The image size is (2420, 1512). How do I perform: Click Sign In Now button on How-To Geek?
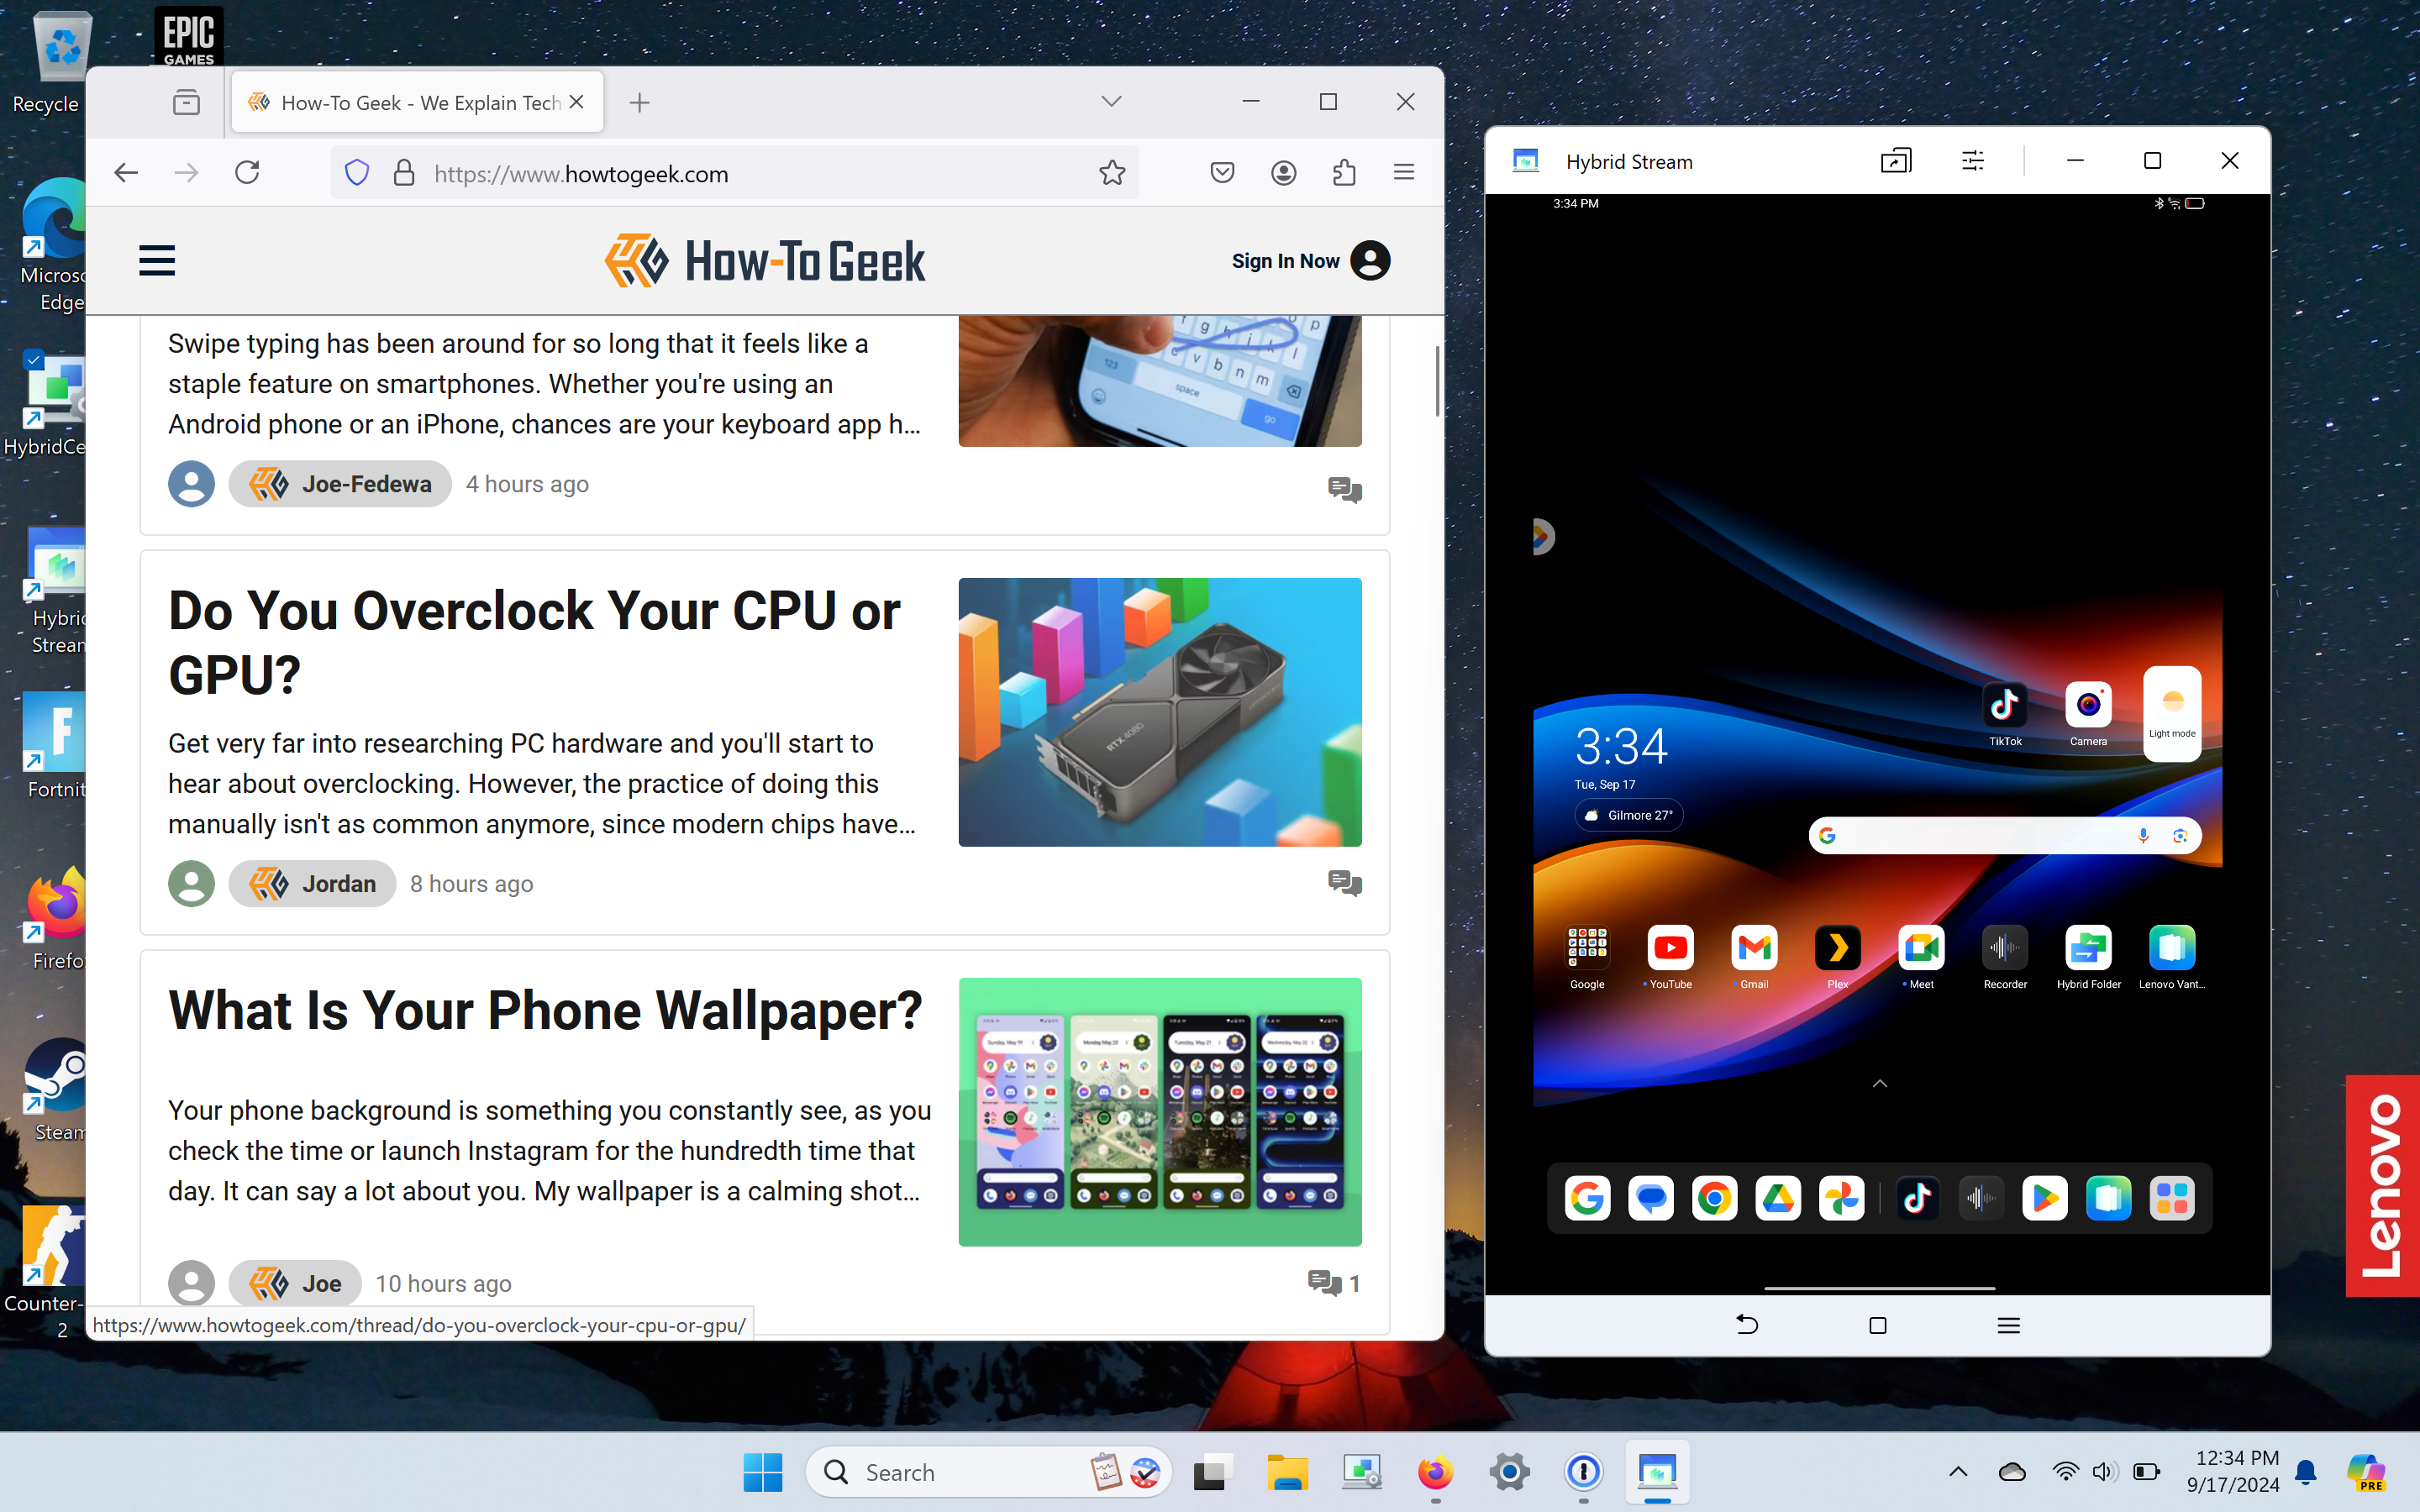[x=1307, y=260]
